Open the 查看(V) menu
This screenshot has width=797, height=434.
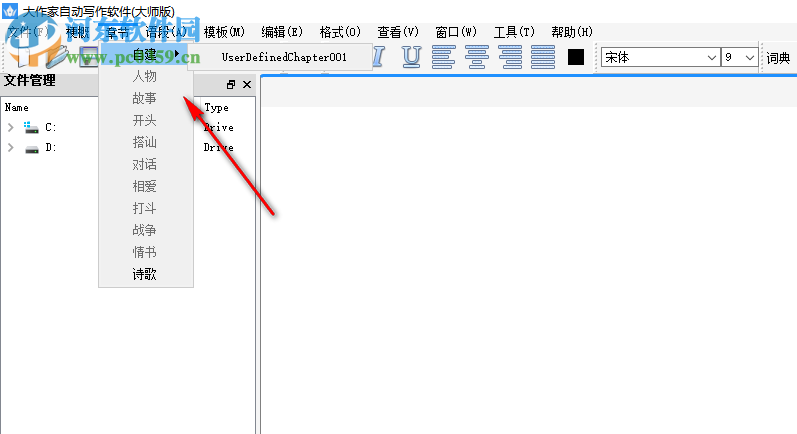pyautogui.click(x=398, y=32)
